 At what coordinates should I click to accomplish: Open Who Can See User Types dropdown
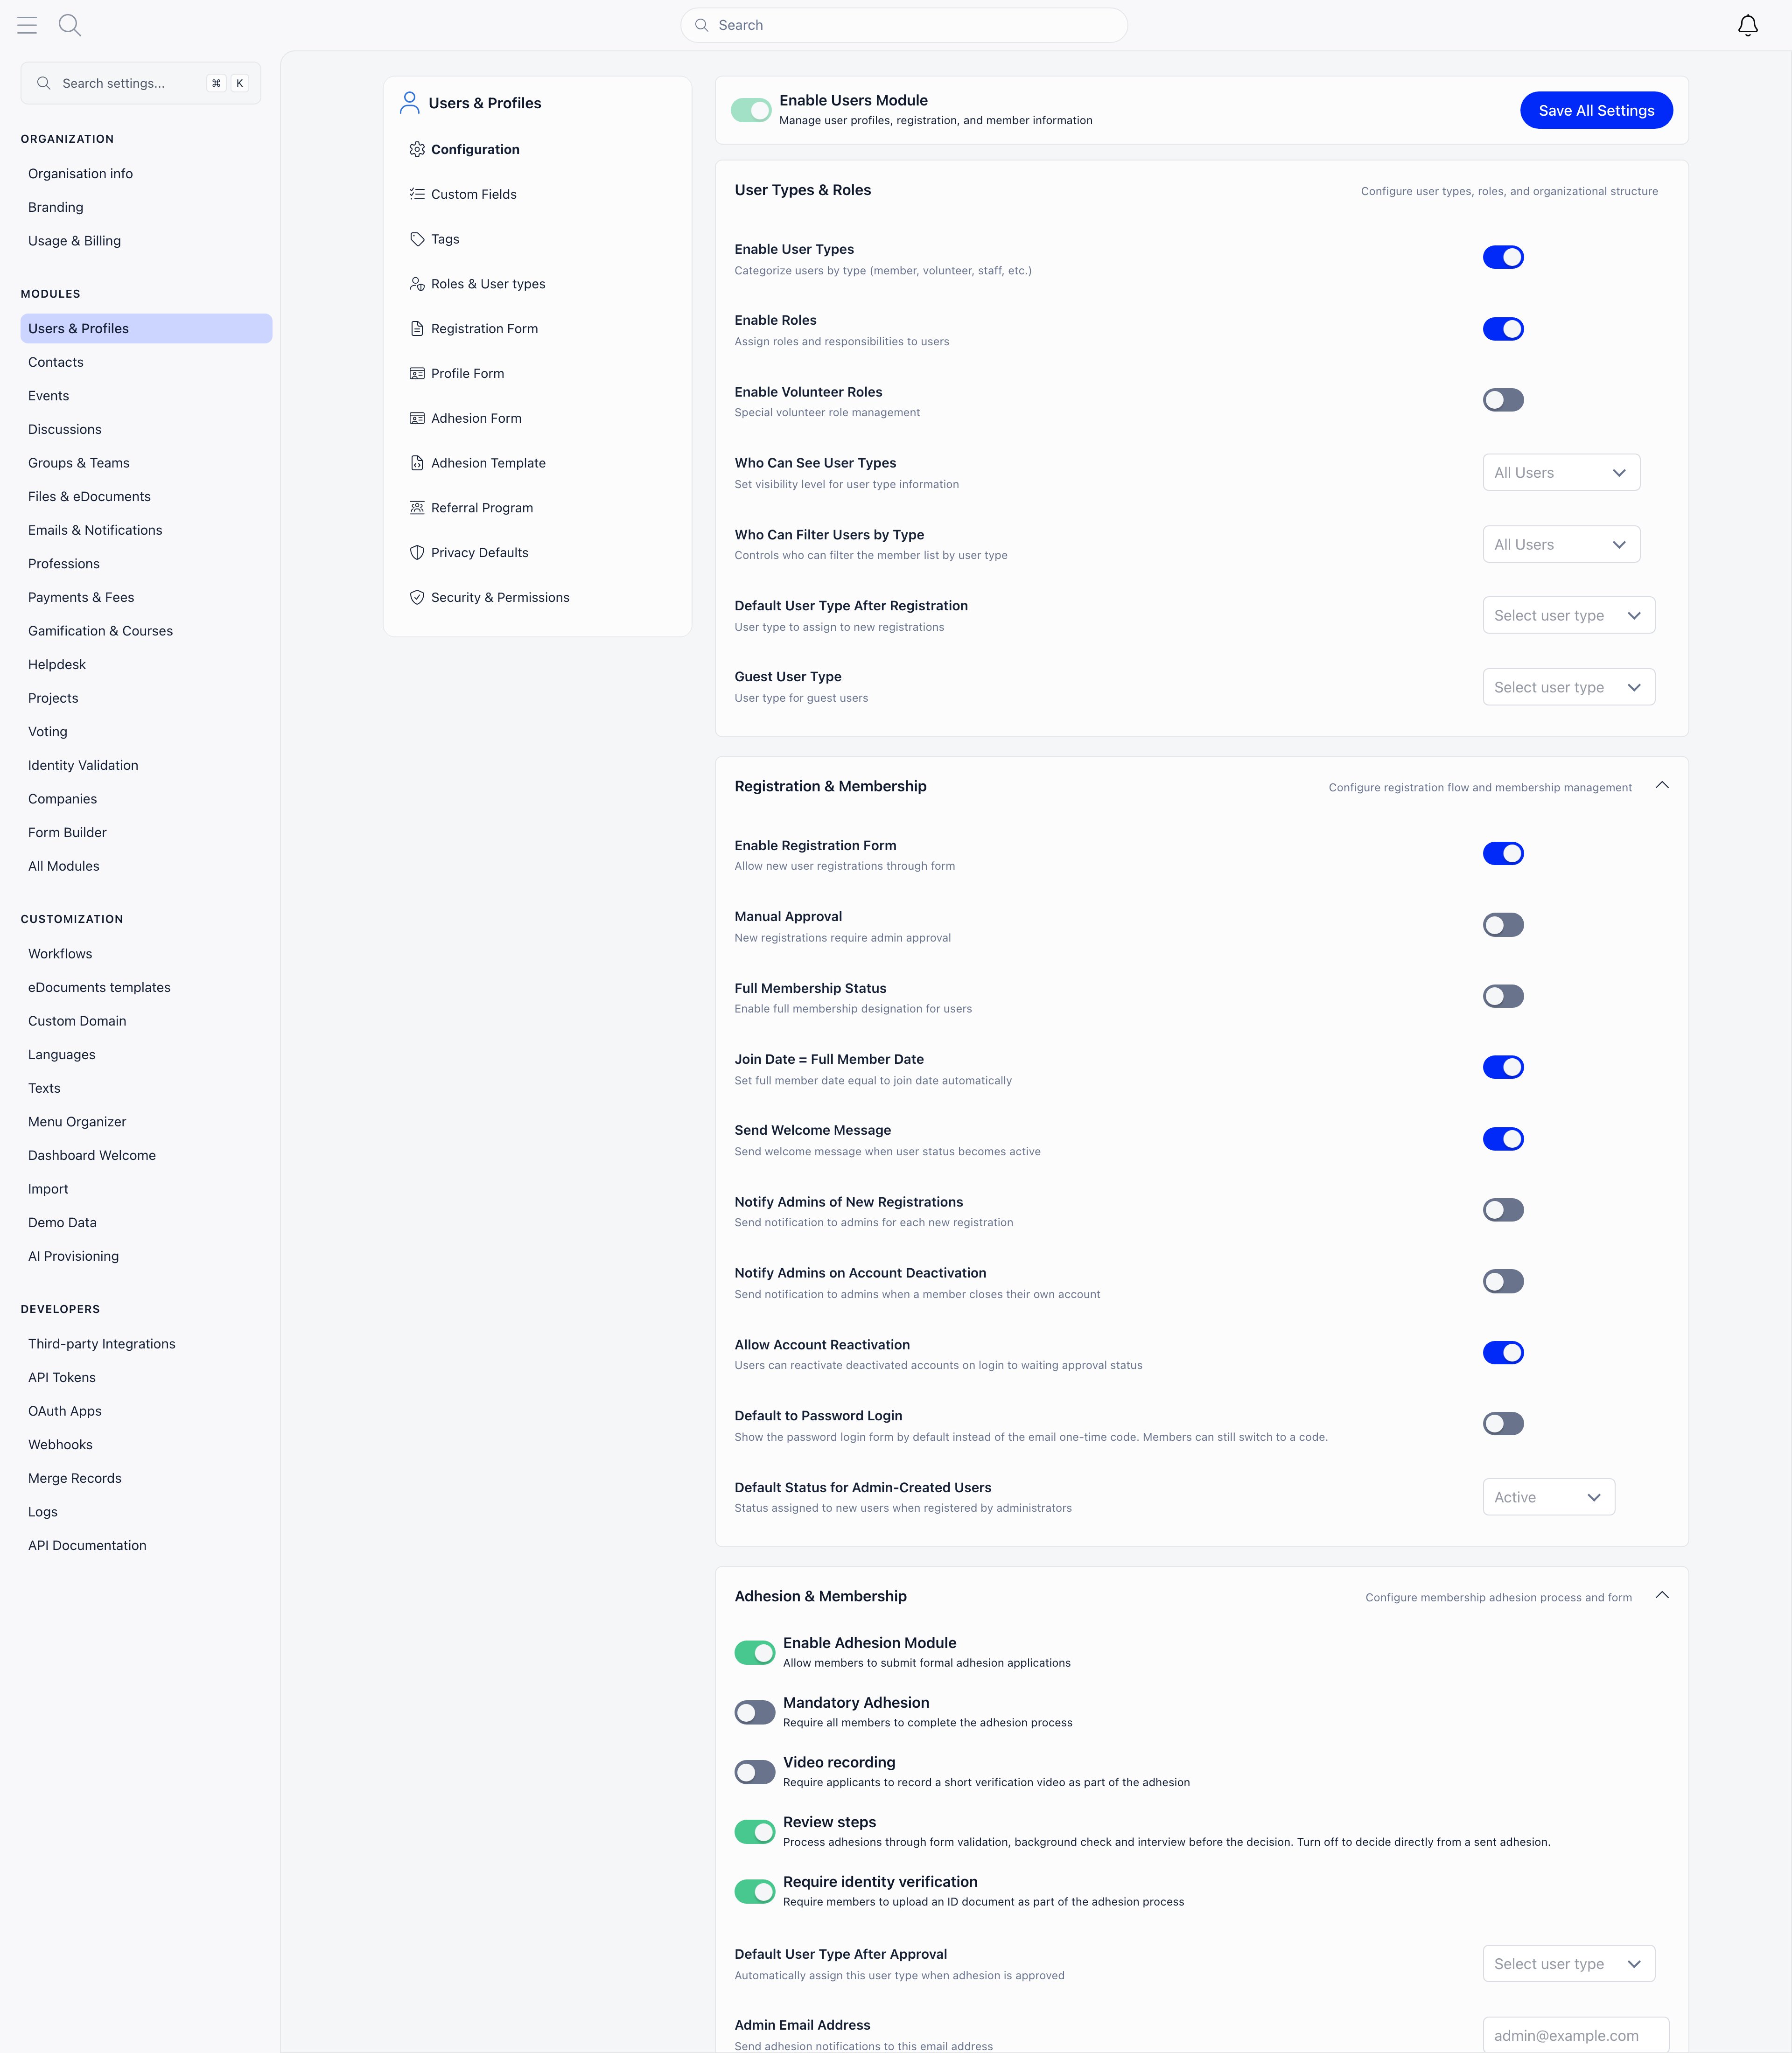pyautogui.click(x=1561, y=473)
